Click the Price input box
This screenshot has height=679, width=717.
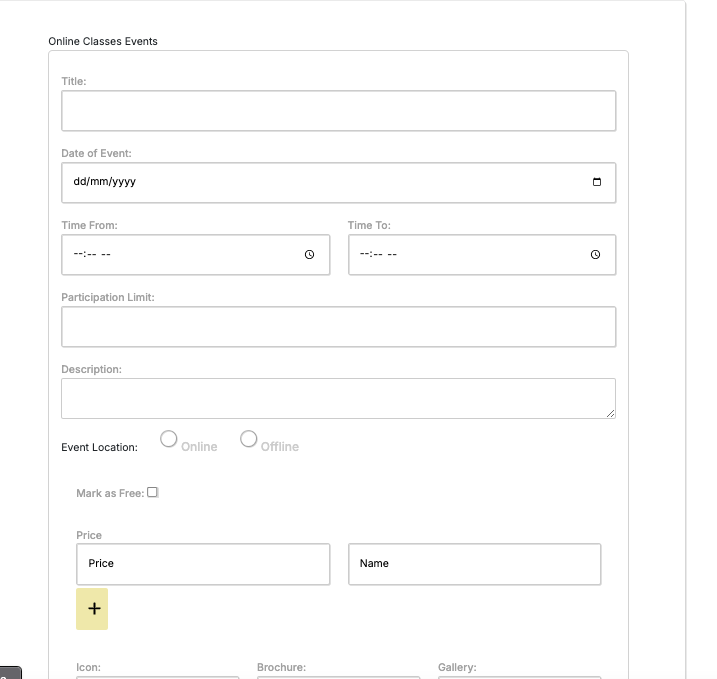coord(203,564)
